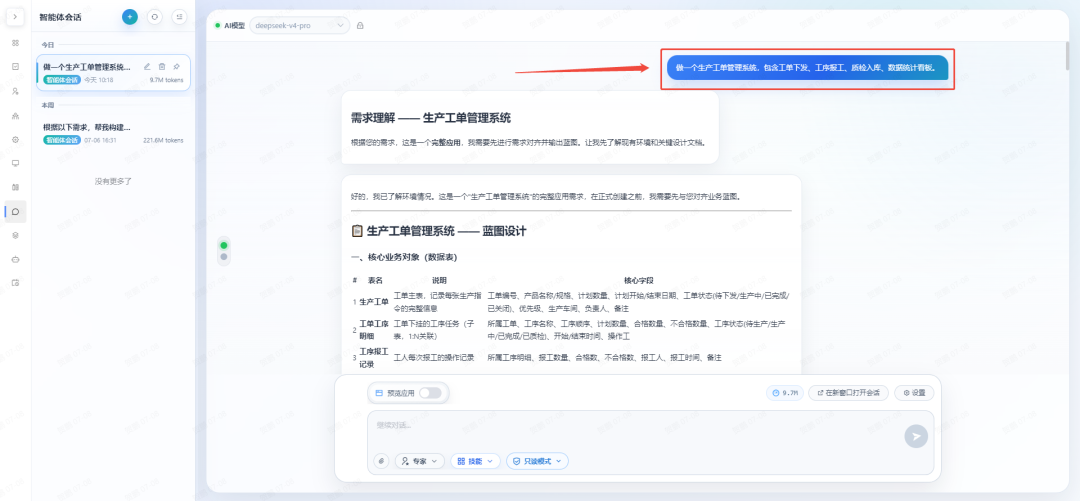Click the 预览应用 window icon

pyautogui.click(x=379, y=393)
